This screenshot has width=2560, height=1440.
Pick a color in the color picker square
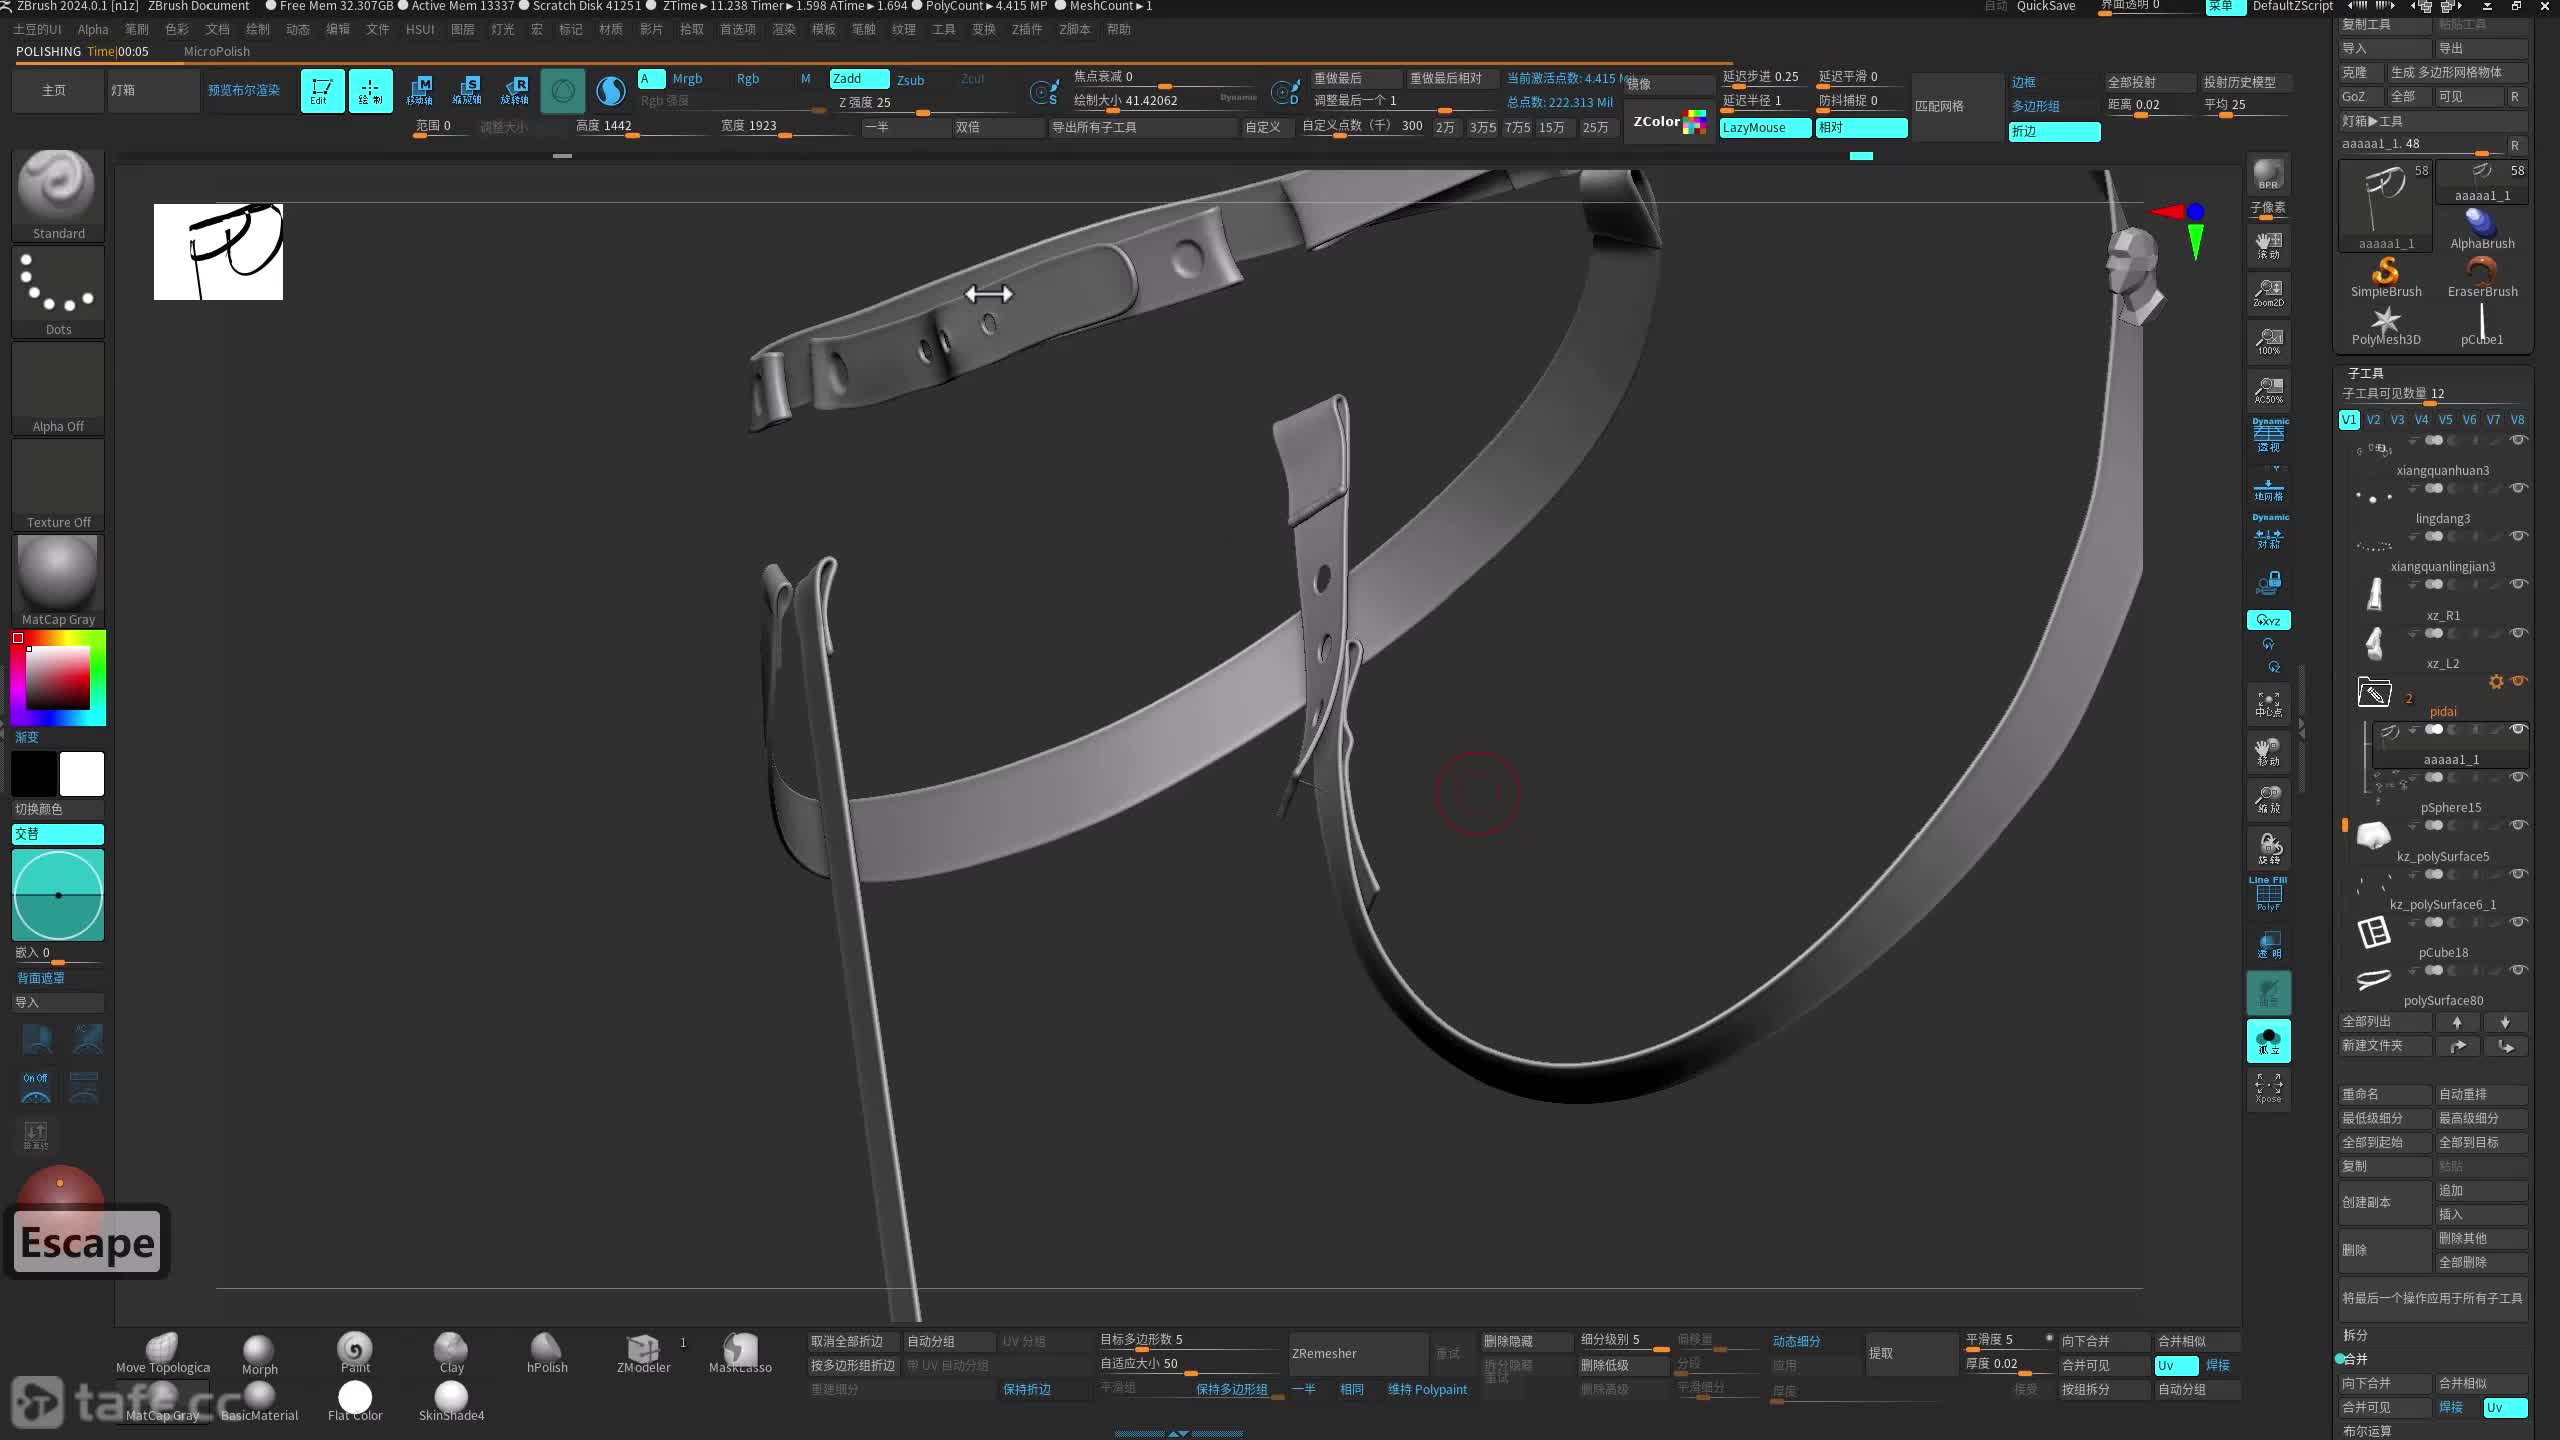(58, 678)
